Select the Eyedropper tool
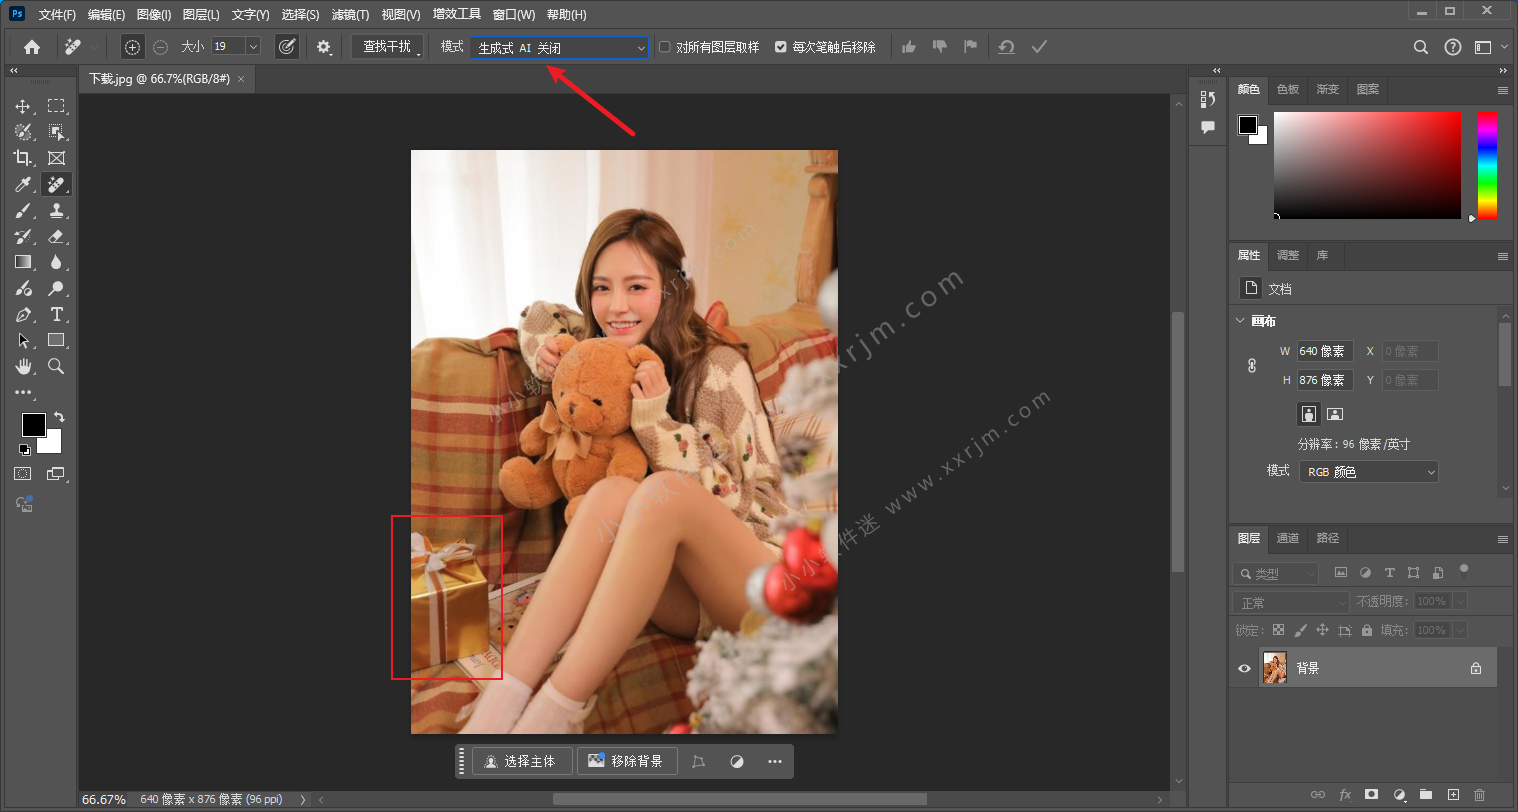Image resolution: width=1518 pixels, height=812 pixels. point(23,184)
